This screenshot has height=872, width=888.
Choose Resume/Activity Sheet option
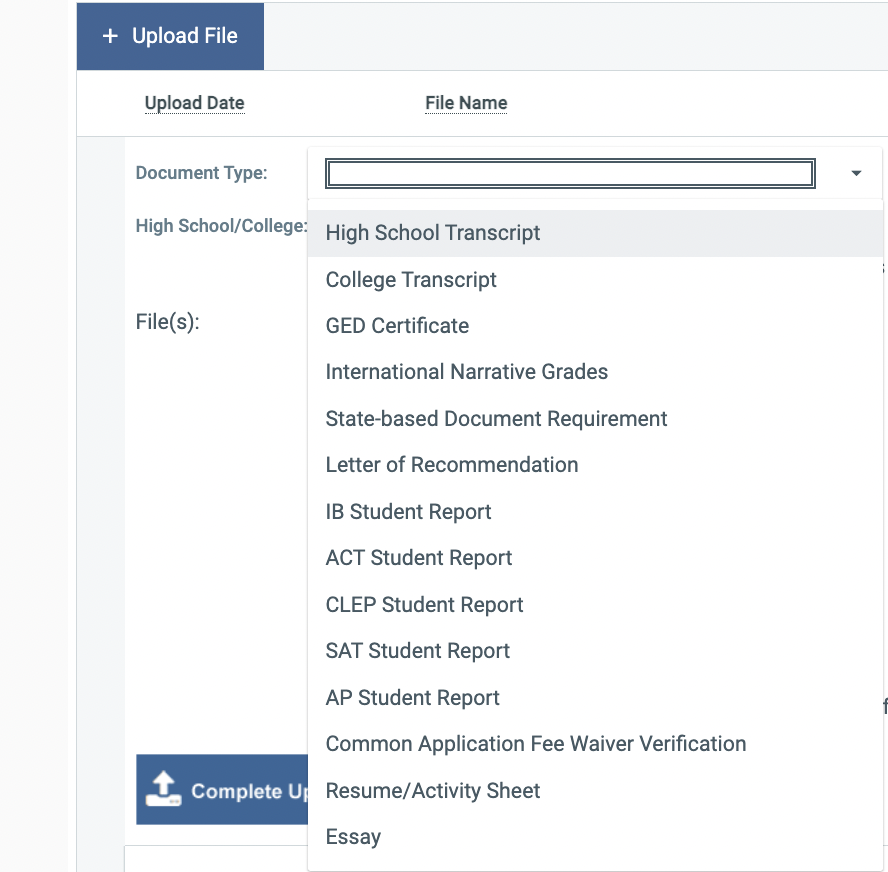click(x=433, y=791)
